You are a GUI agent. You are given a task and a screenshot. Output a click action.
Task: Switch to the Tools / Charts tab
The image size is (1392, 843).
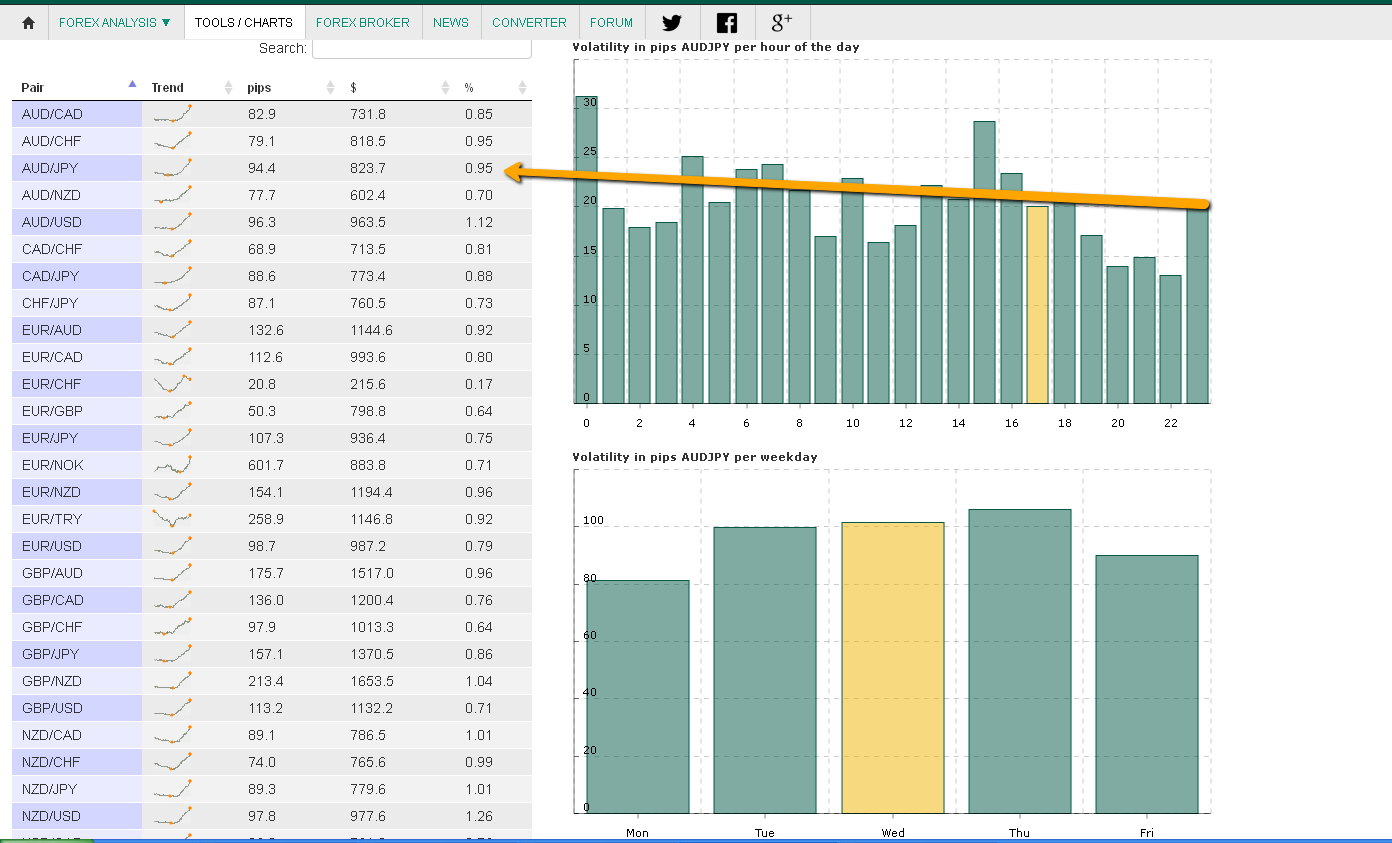[x=244, y=22]
